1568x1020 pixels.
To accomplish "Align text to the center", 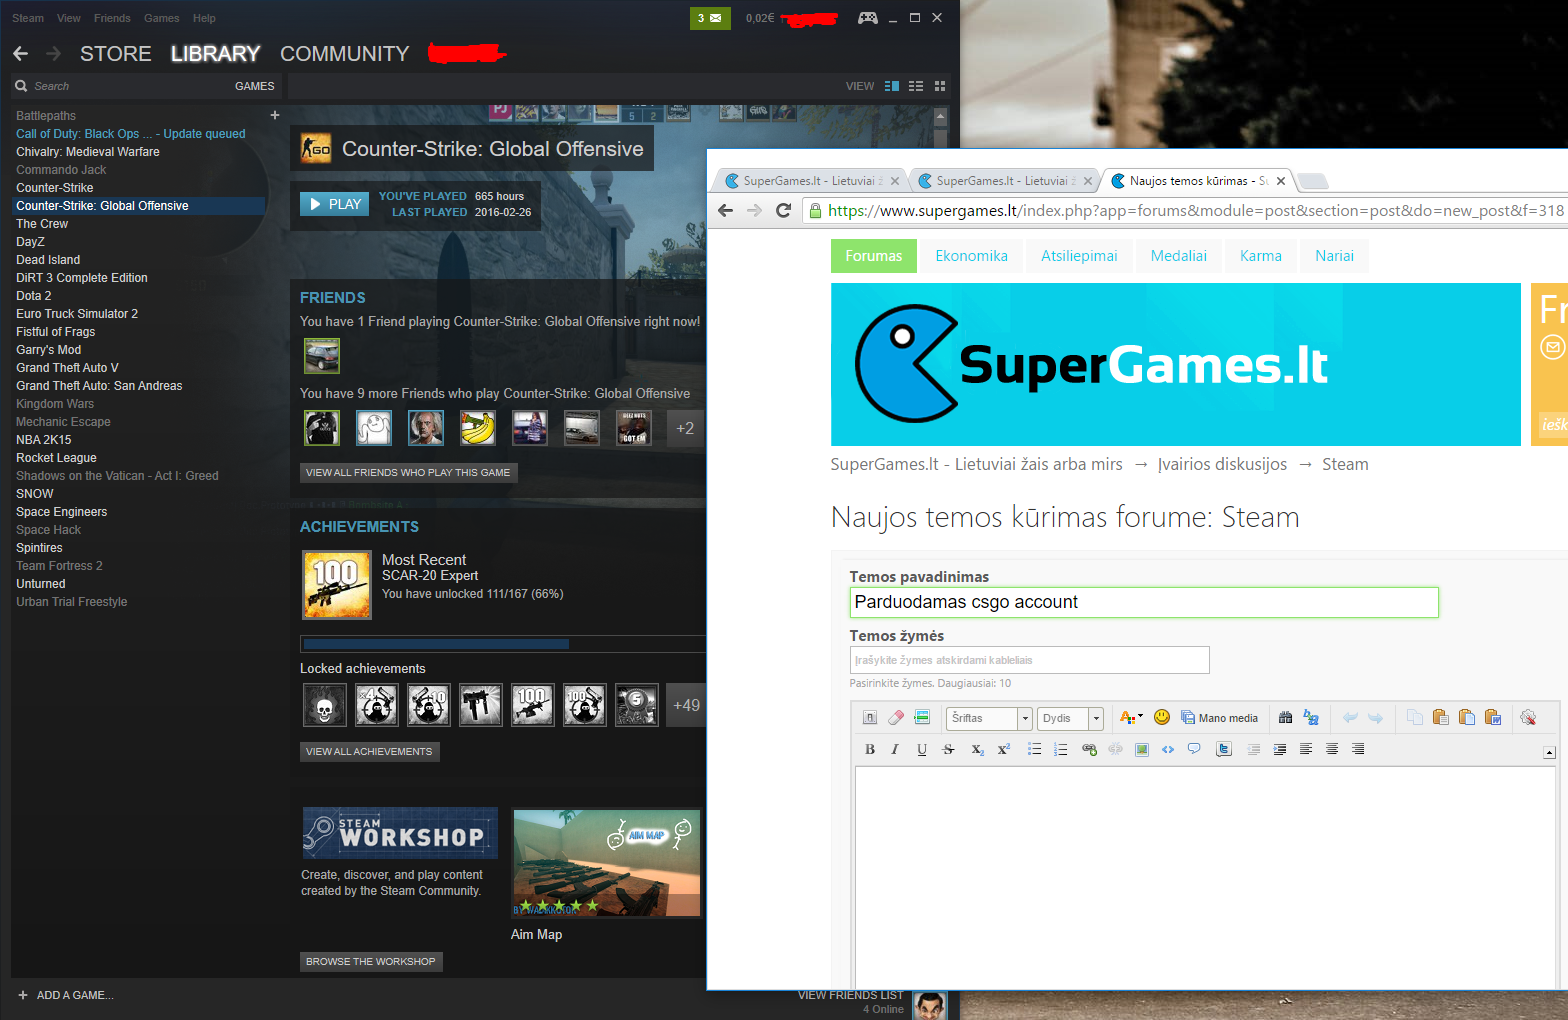I will [1332, 749].
